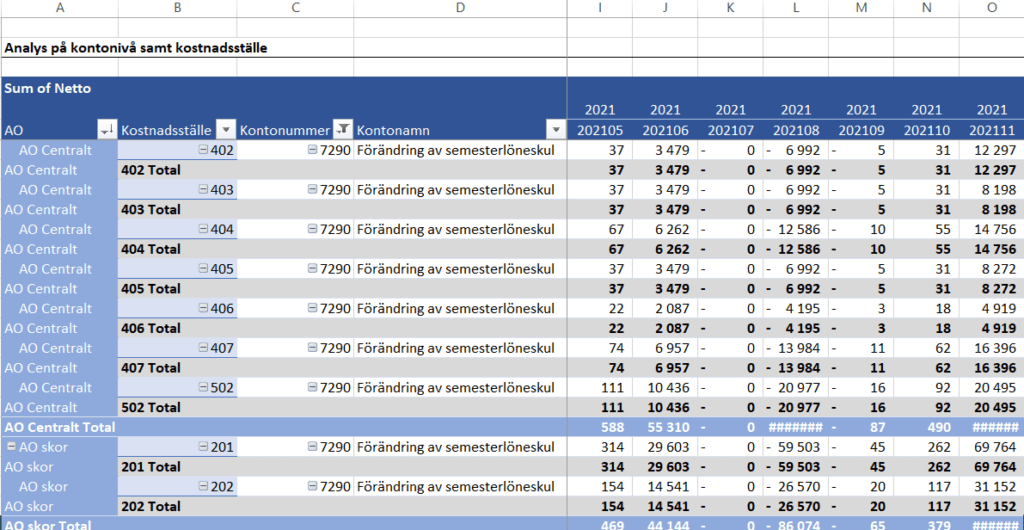Screen dimensions: 1024x530
Task: Select the AO Centralt Total row label
Action: [60, 427]
